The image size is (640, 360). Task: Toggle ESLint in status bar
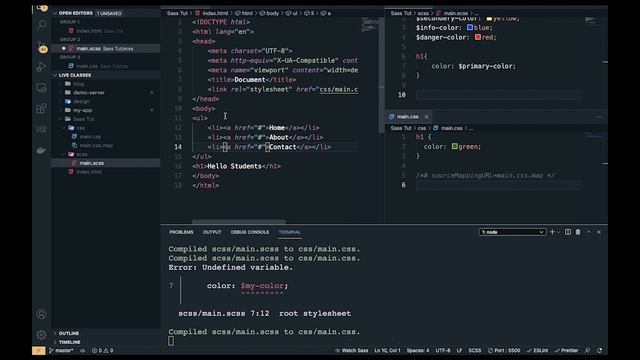point(538,350)
